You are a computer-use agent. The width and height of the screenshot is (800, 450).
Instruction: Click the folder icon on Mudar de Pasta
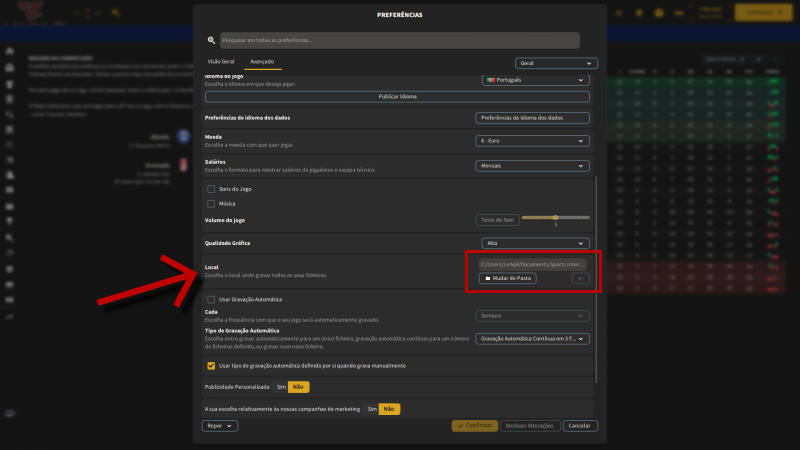[x=488, y=278]
